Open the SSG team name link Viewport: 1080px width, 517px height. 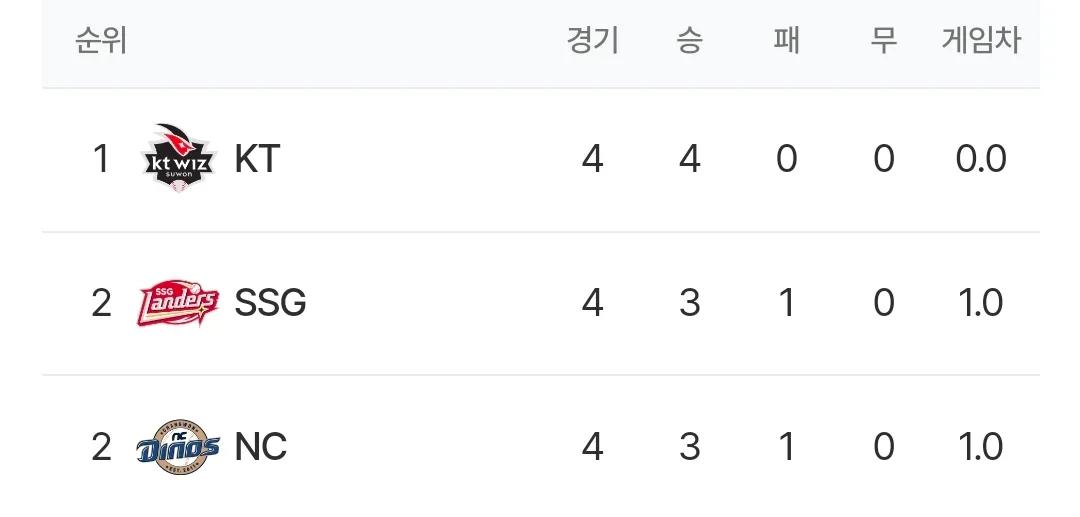[x=270, y=303]
